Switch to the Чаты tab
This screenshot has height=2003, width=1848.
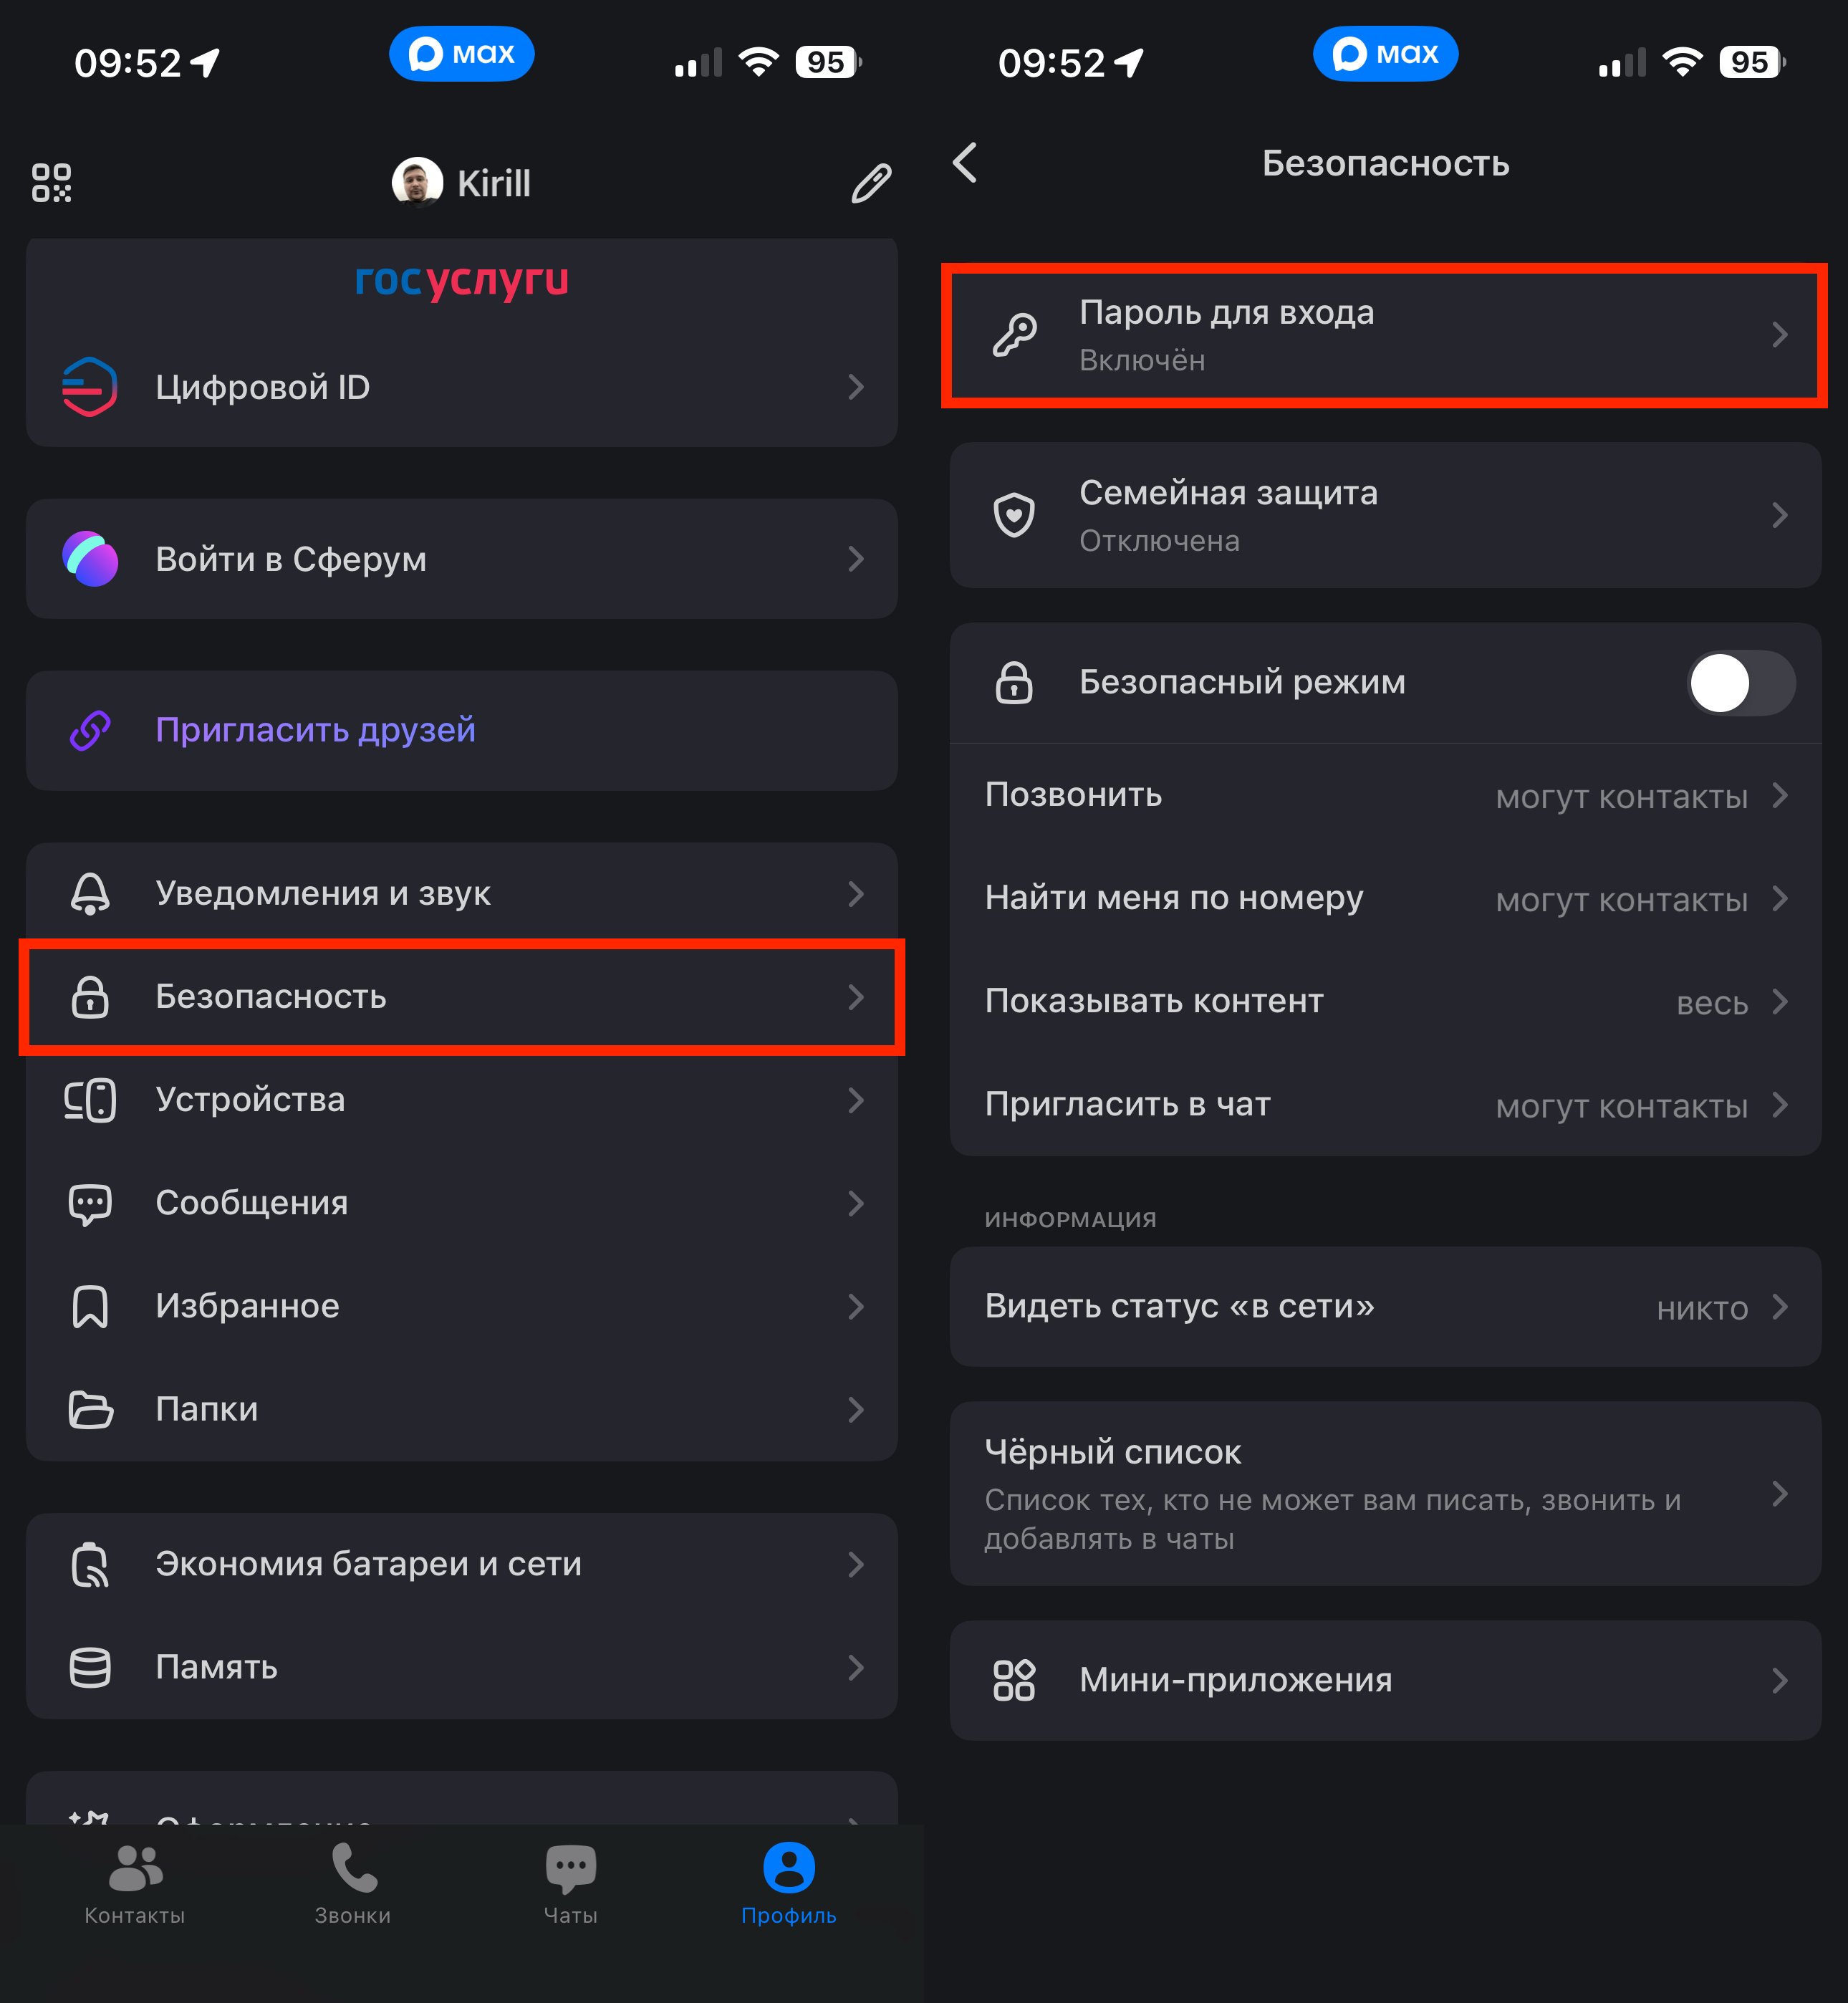coord(570,1883)
